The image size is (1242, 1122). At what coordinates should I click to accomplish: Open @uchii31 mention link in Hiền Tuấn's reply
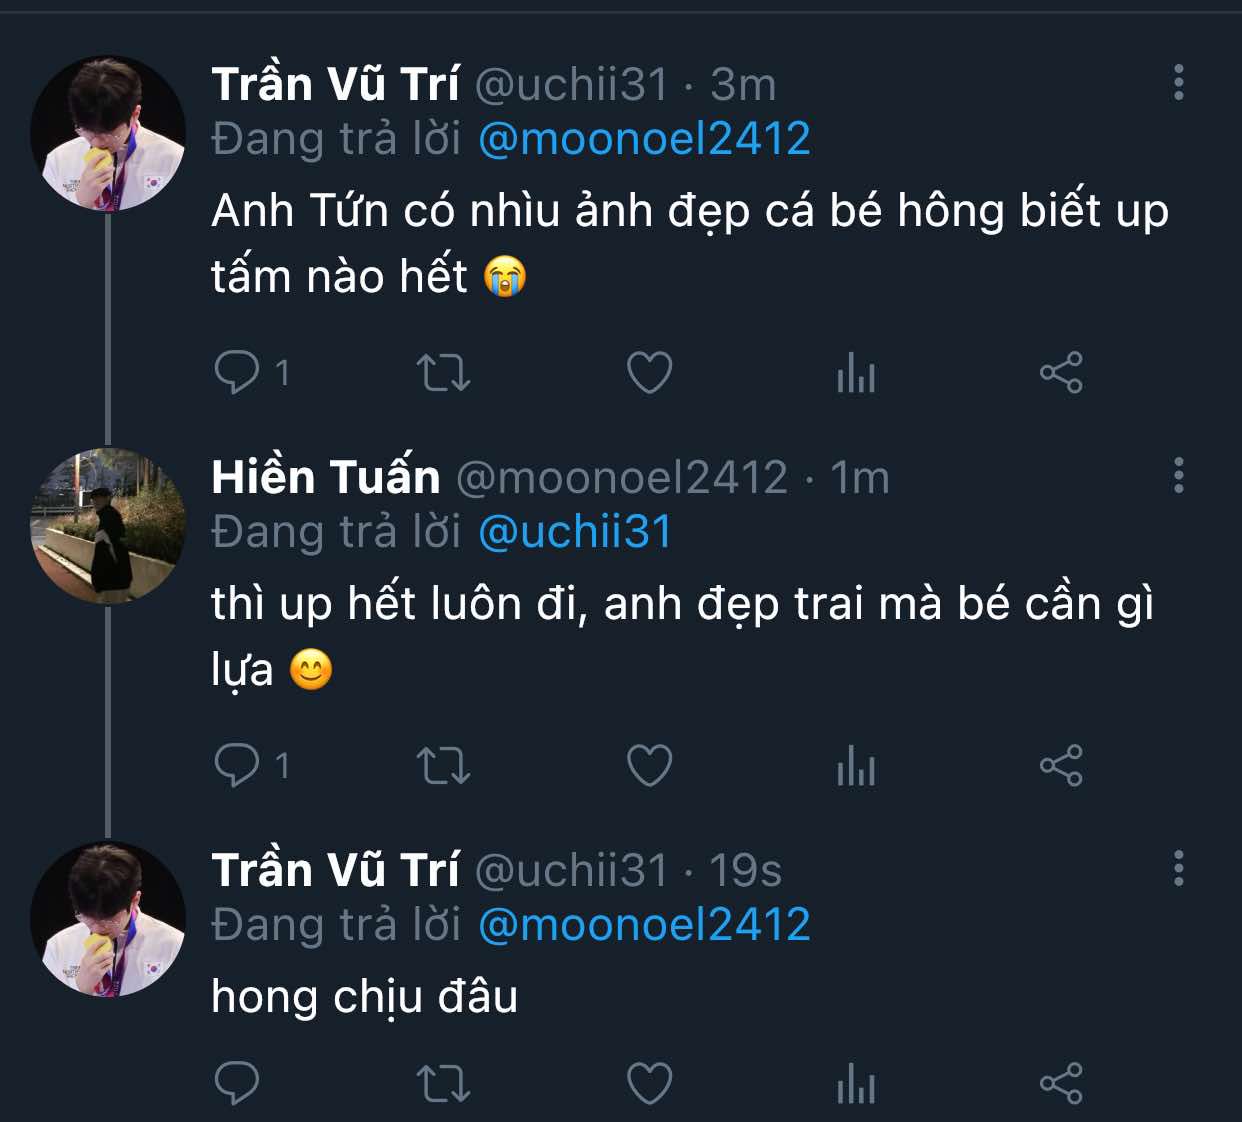575,532
